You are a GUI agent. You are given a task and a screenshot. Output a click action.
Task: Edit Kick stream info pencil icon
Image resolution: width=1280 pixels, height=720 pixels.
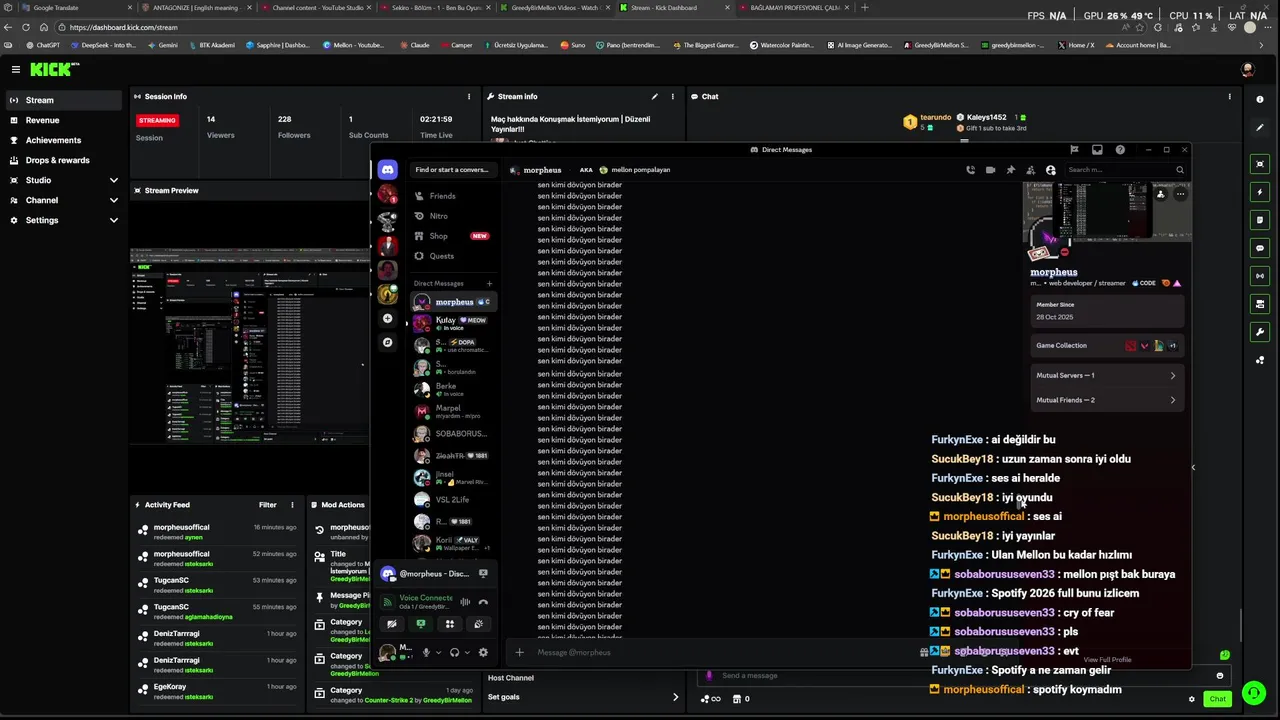[x=655, y=97]
